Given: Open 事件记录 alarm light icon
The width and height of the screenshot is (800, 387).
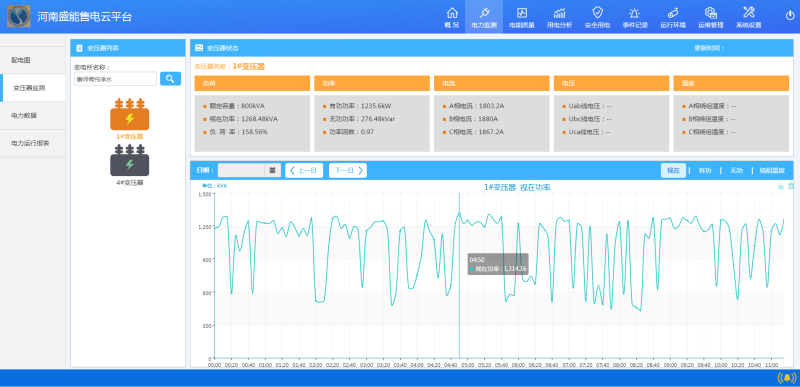Looking at the screenshot, I should coord(634,13).
